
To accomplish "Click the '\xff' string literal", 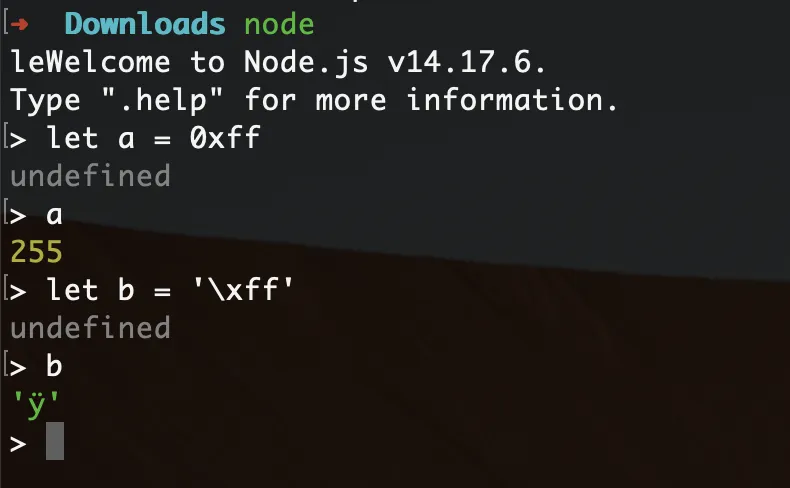I will pos(243,290).
